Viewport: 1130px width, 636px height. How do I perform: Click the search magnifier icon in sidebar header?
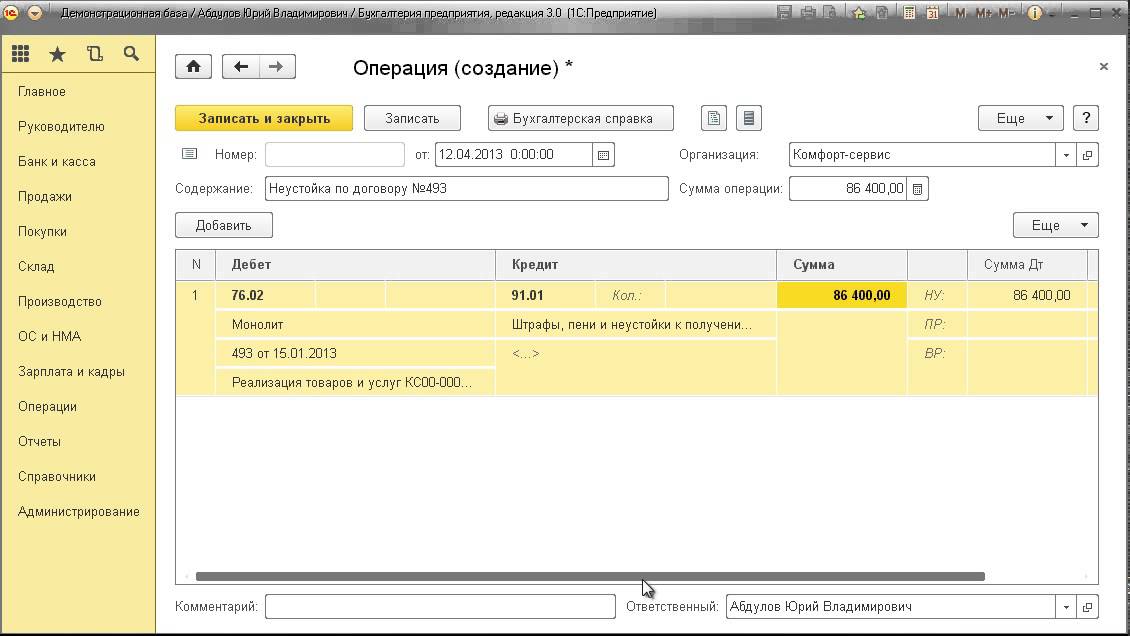tap(131, 54)
